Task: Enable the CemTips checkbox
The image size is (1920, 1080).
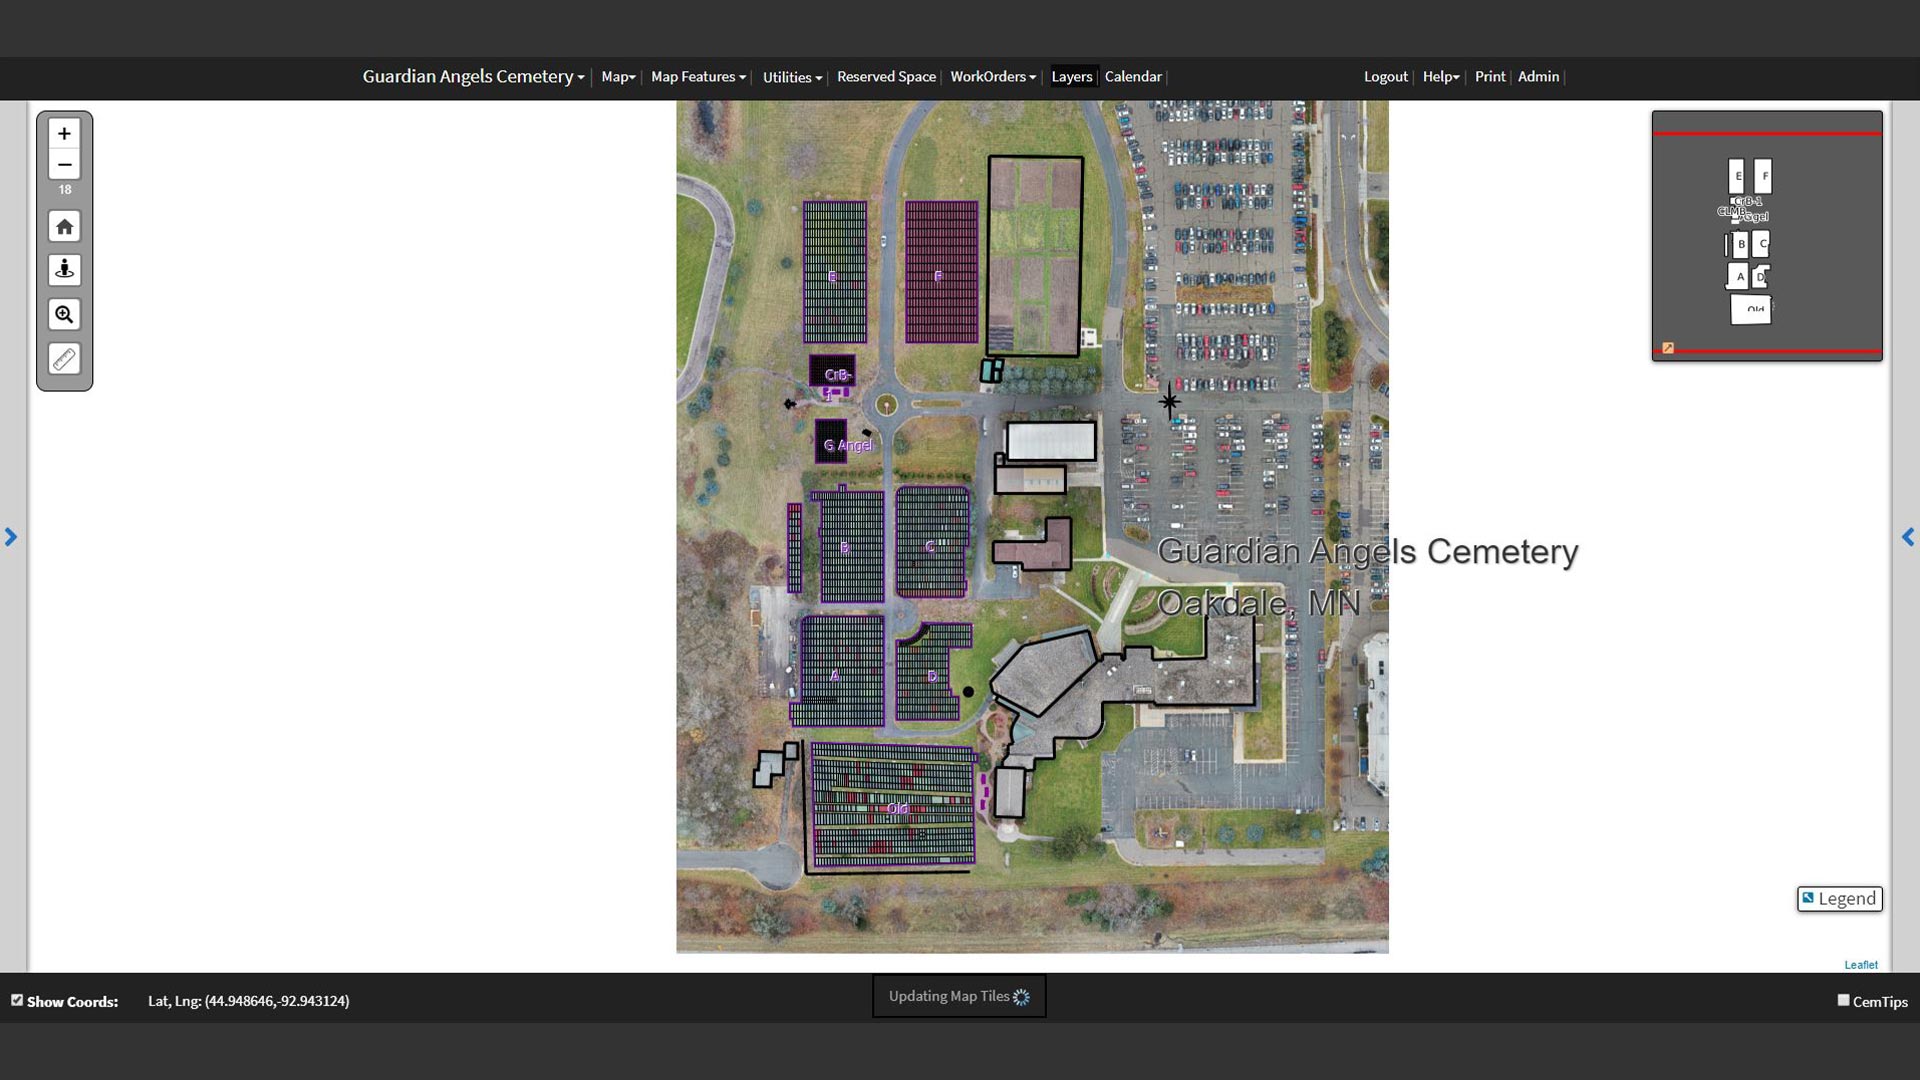Action: pos(1843,1000)
